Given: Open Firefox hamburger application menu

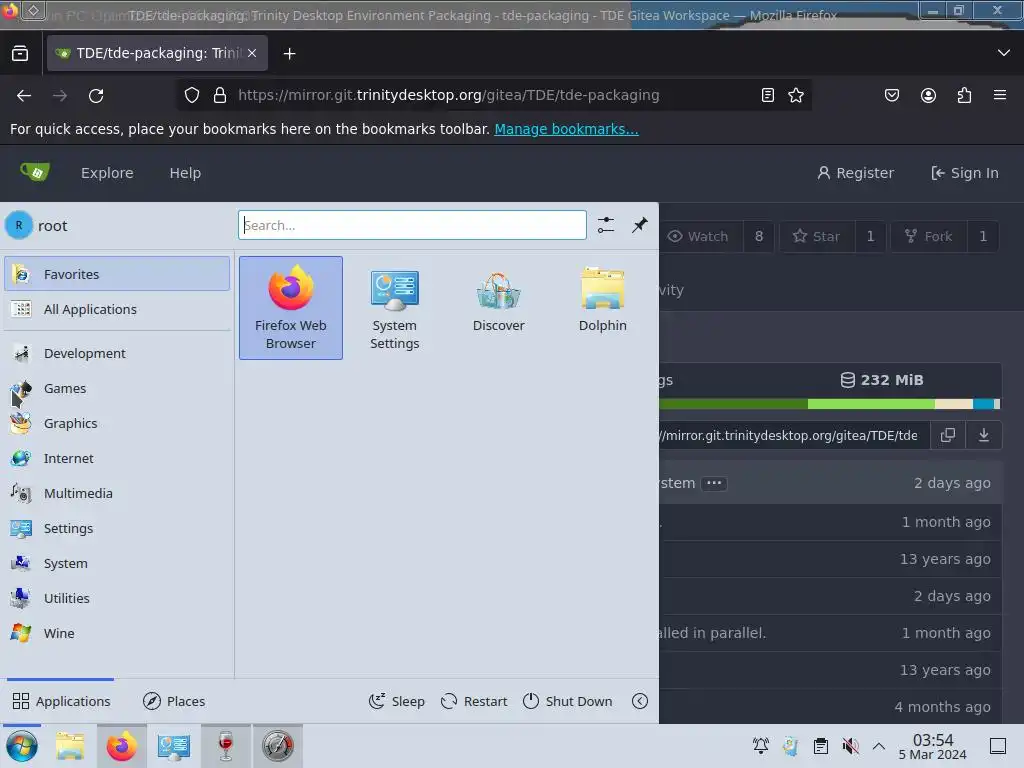Looking at the screenshot, I should [x=1000, y=95].
